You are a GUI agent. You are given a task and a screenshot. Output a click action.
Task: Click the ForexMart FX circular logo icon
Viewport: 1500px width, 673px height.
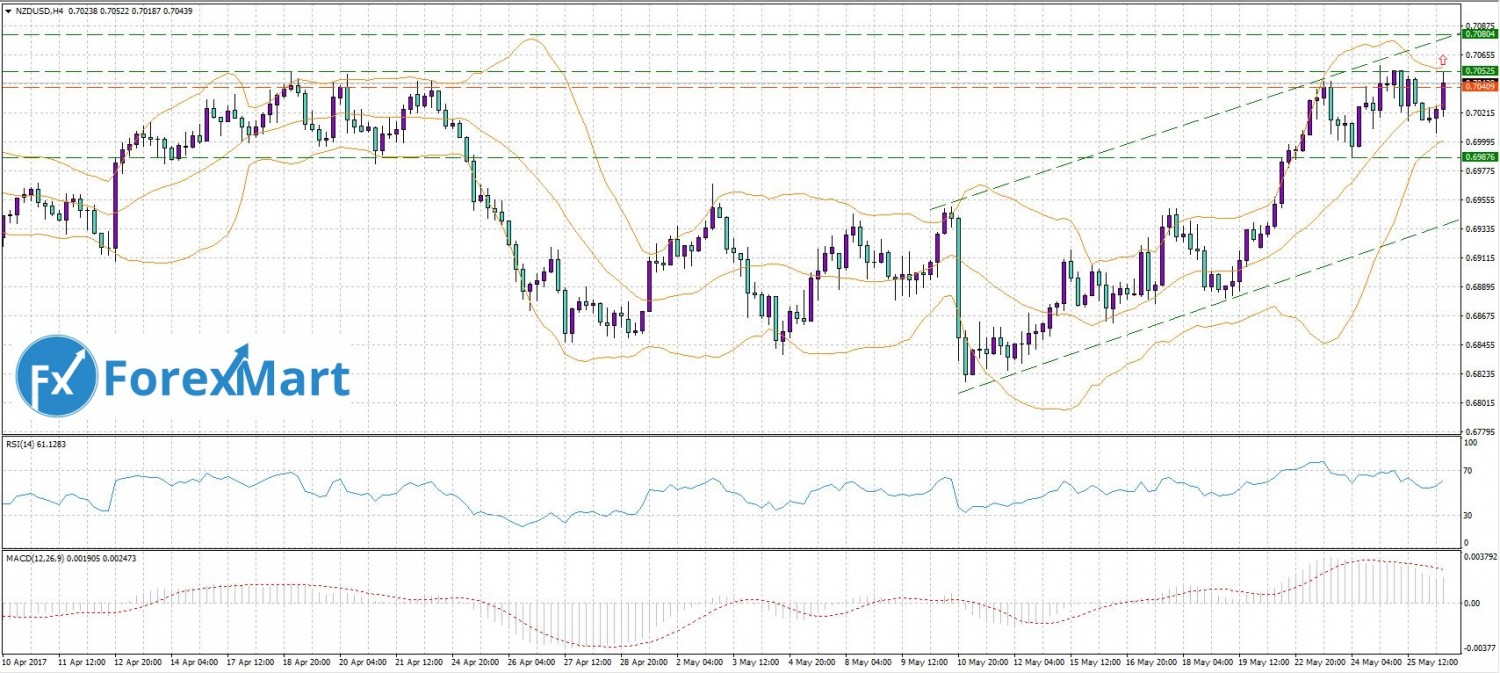(57, 376)
